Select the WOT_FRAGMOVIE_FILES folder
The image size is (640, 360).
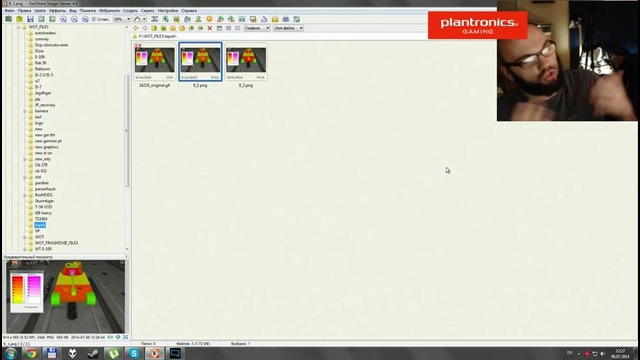[x=56, y=243]
